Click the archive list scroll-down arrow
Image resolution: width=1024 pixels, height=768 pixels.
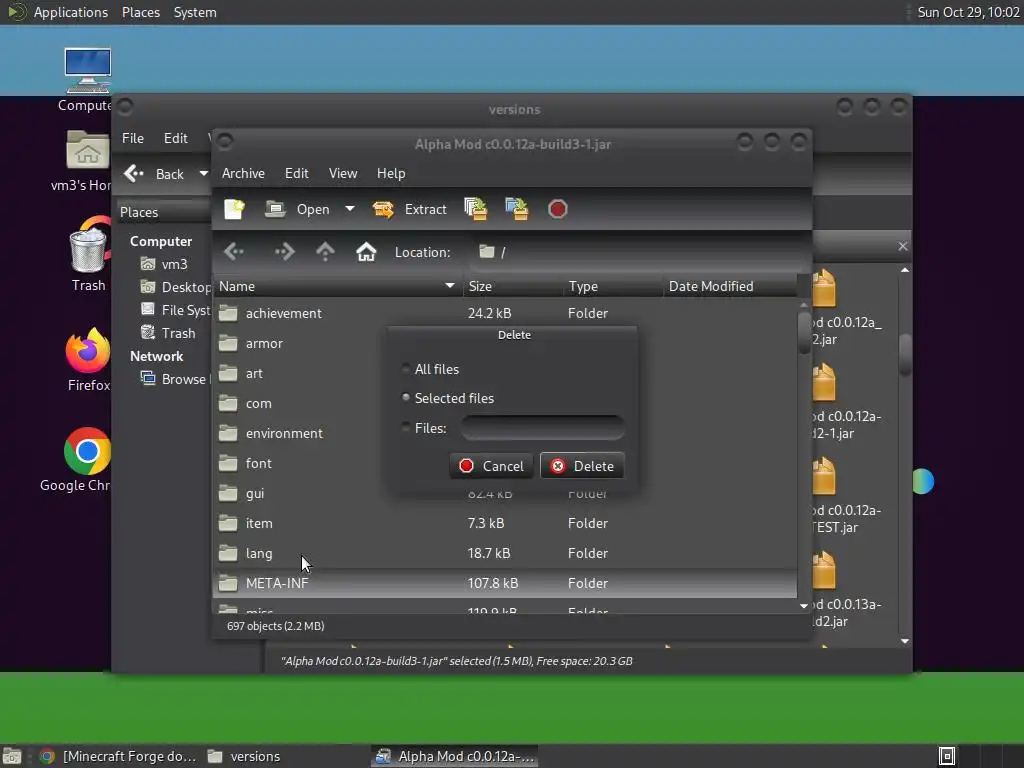coord(804,606)
